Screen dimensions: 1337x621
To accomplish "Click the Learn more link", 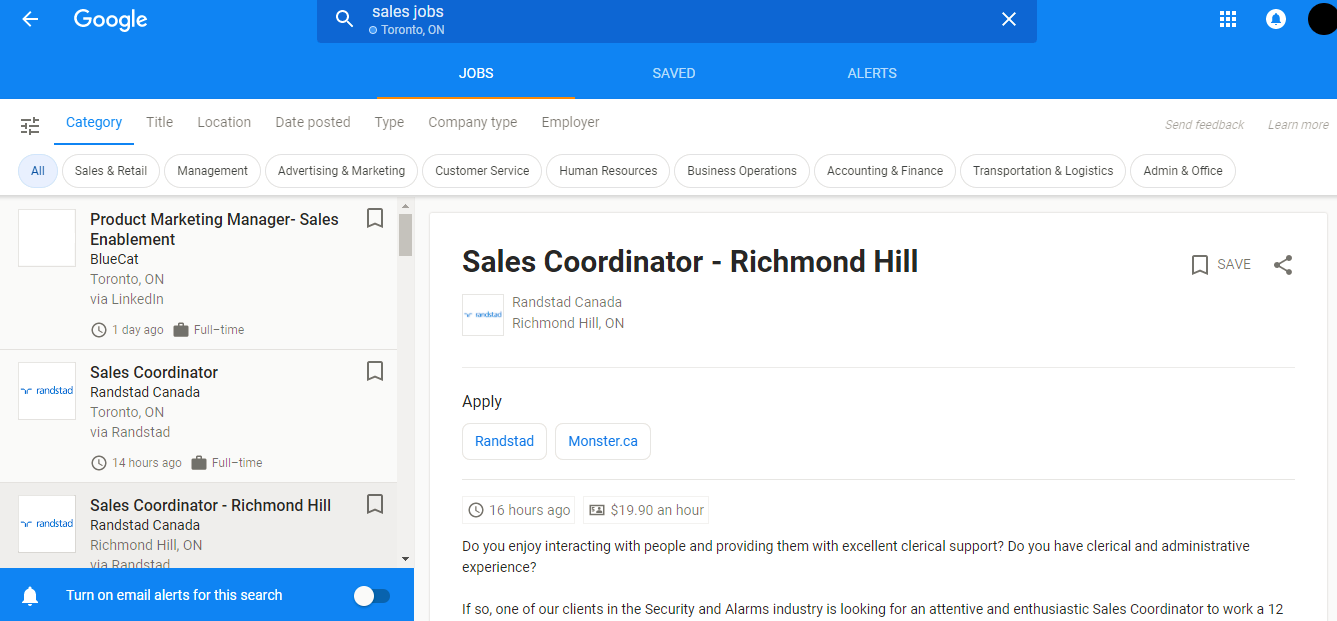I will point(1298,125).
